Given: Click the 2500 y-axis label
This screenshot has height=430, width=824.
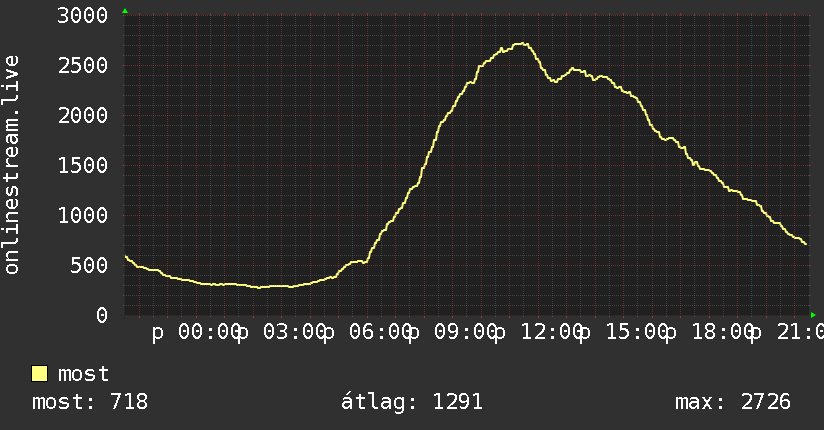Looking at the screenshot, I should [83, 66].
